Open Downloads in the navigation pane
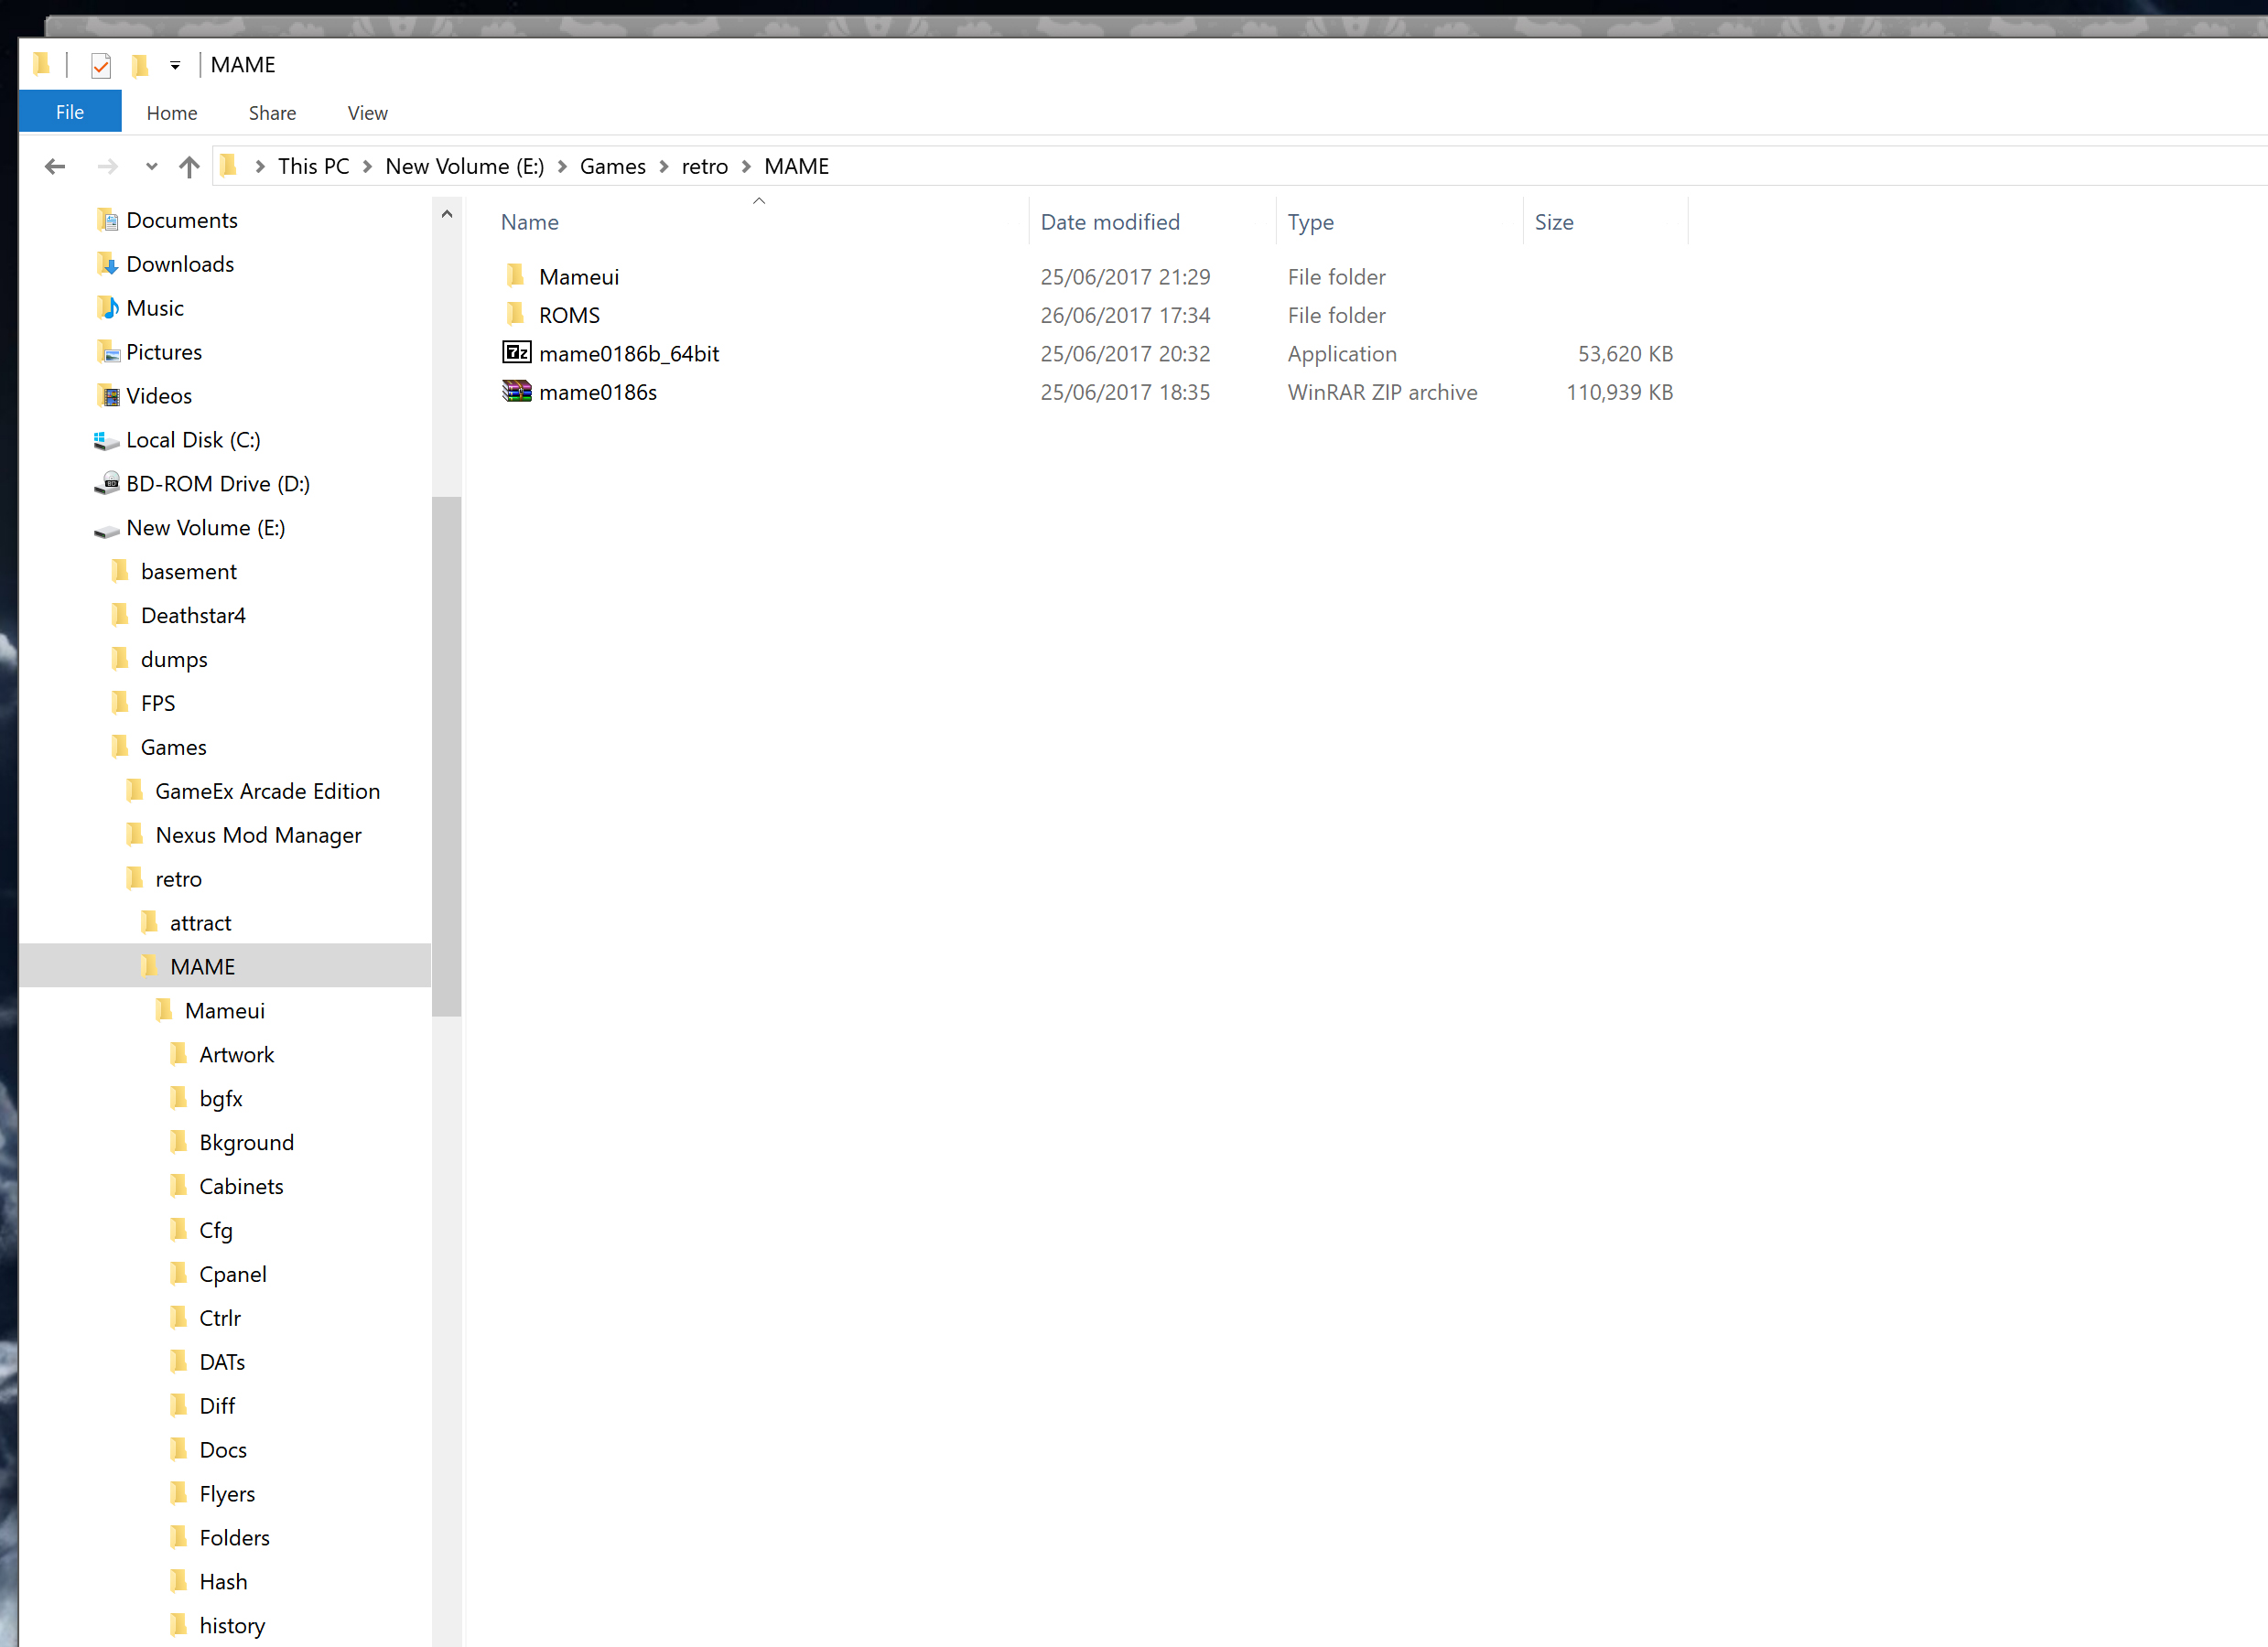The width and height of the screenshot is (2268, 1647). 180,264
